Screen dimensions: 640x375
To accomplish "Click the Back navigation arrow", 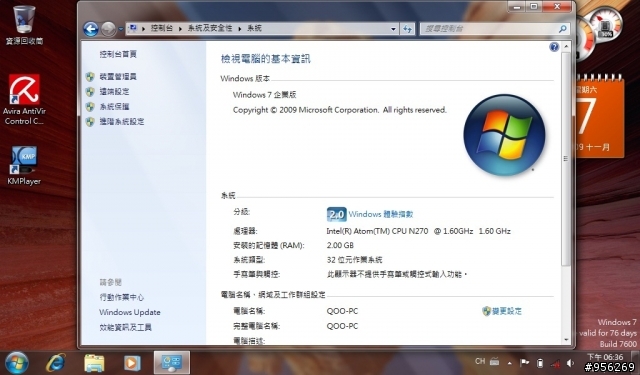I will point(91,29).
